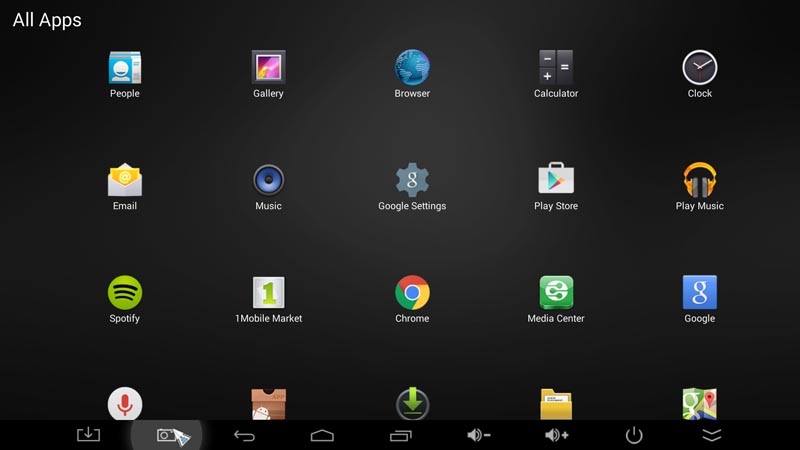This screenshot has height=450, width=800.
Task: Launch the Maps app with red pin
Action: pyautogui.click(x=699, y=404)
